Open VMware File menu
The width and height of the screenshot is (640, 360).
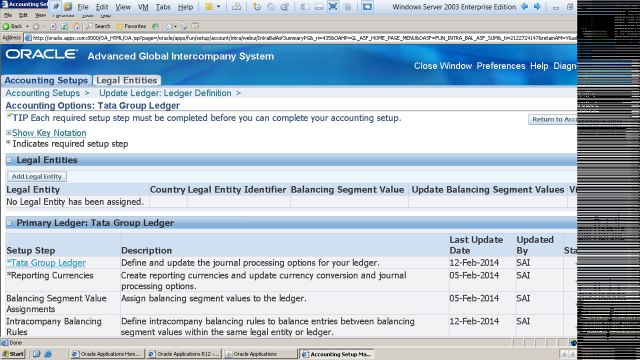(83, 7)
